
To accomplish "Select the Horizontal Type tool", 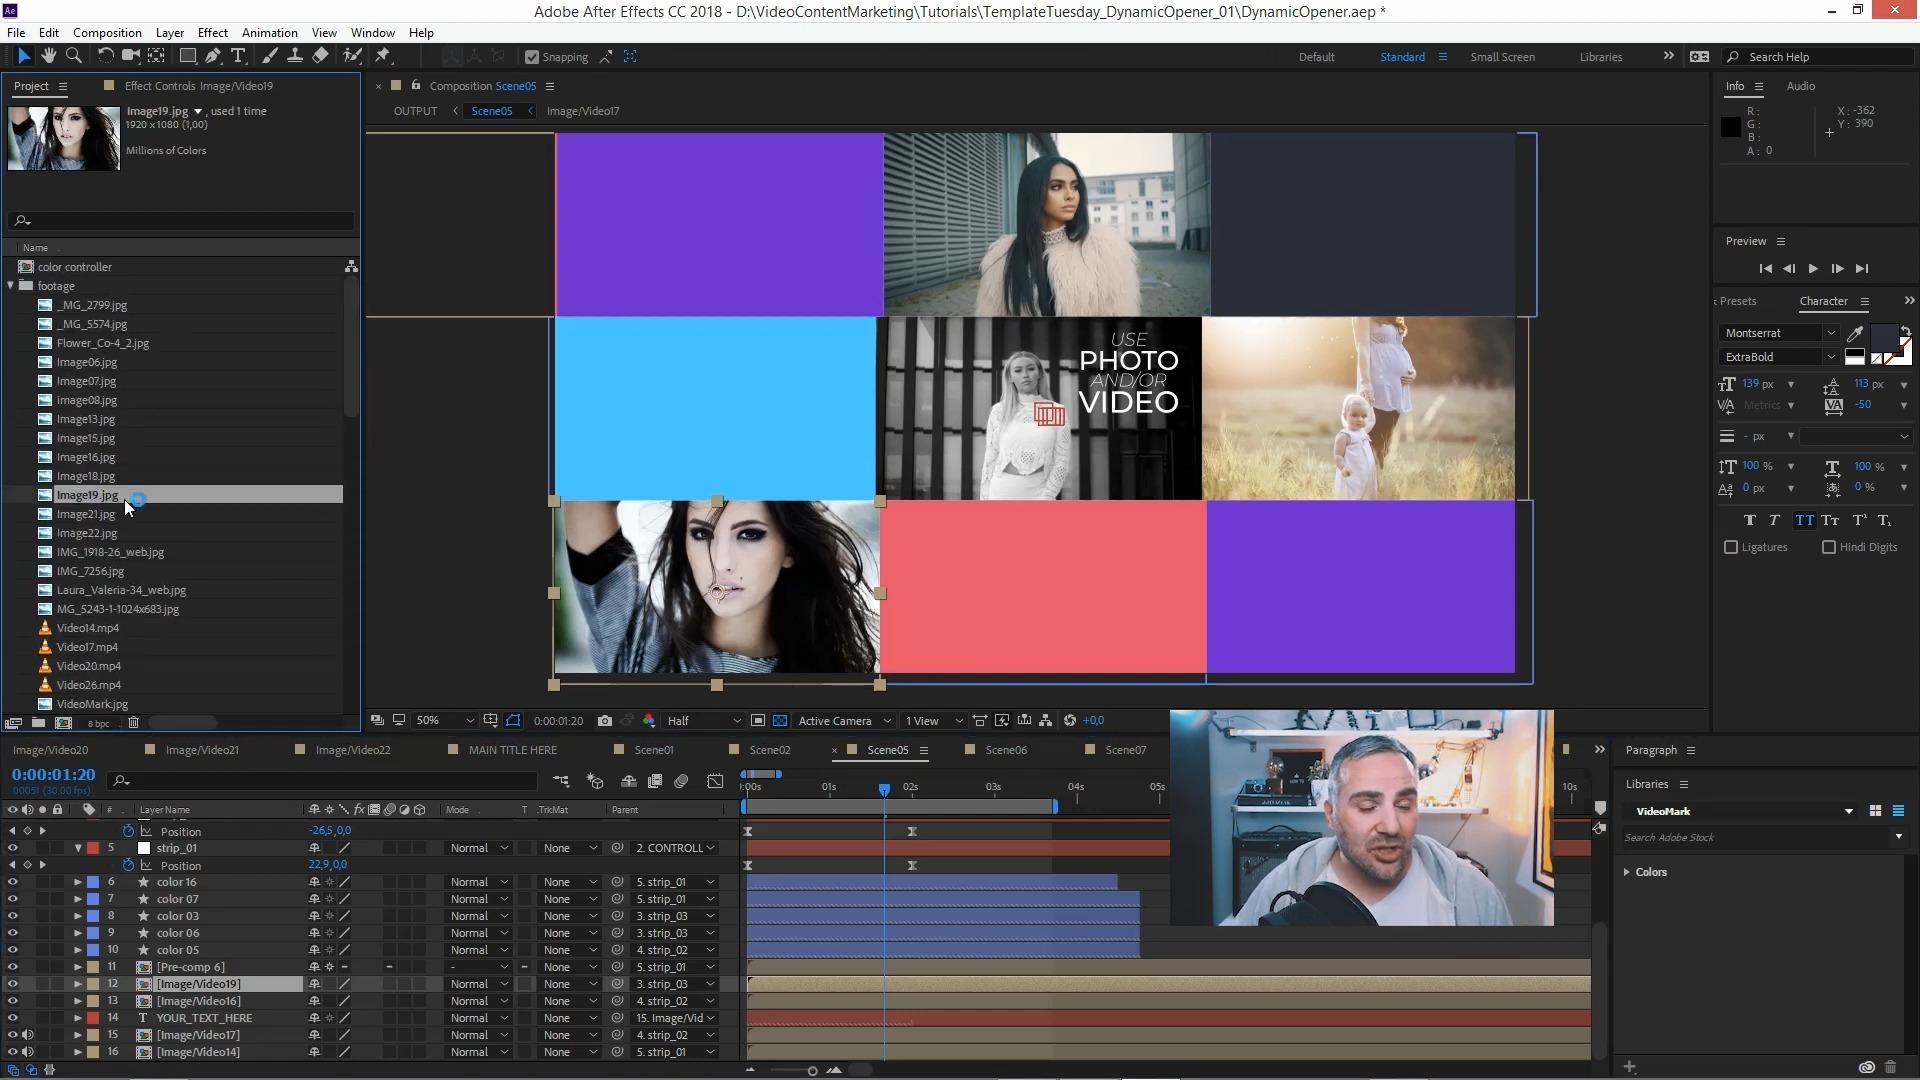I will click(238, 56).
